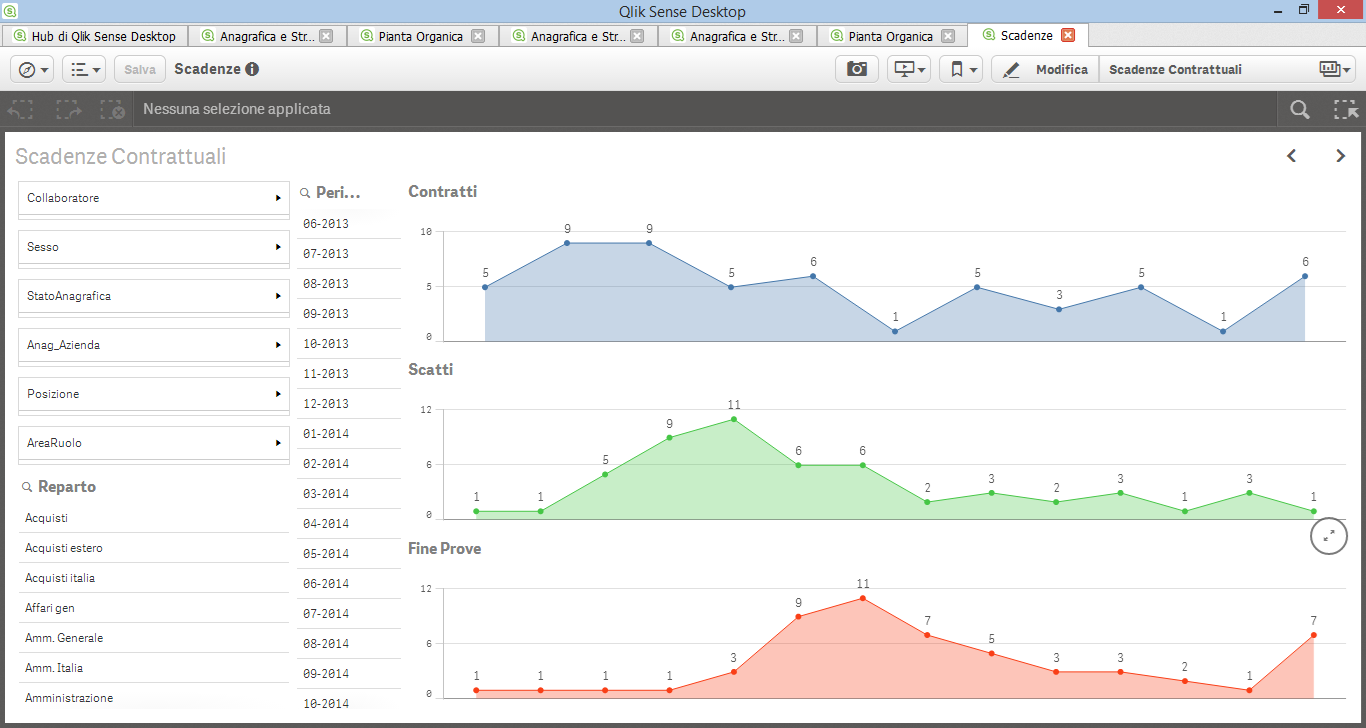Select period 11-2013
1366x728 pixels.
(x=348, y=374)
